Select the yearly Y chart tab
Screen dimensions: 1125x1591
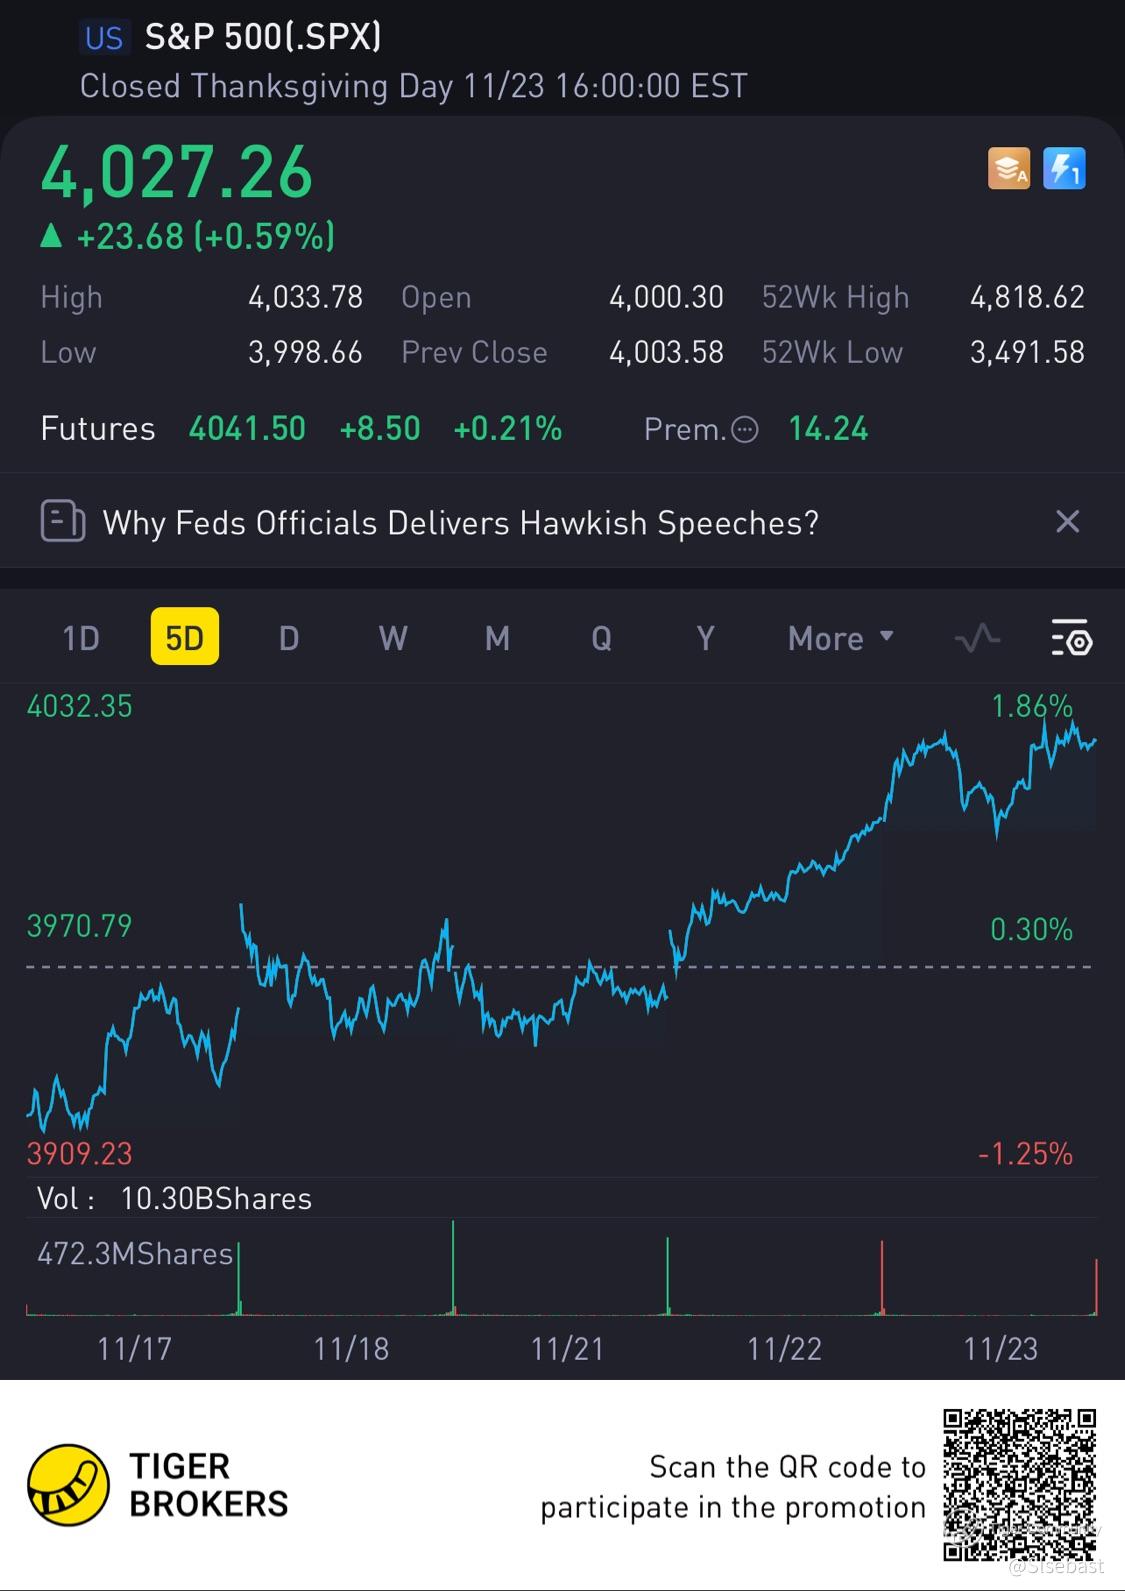click(705, 638)
